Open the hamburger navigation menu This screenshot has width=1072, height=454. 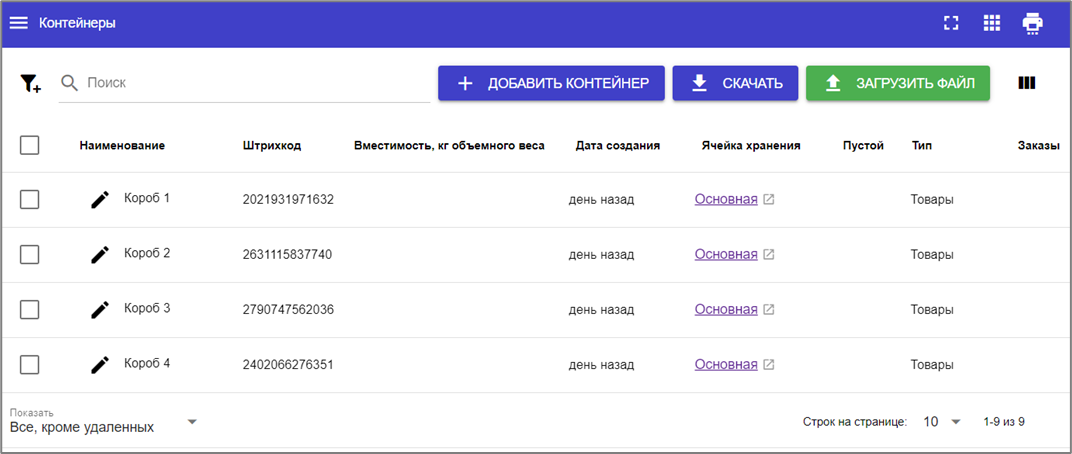(x=19, y=23)
